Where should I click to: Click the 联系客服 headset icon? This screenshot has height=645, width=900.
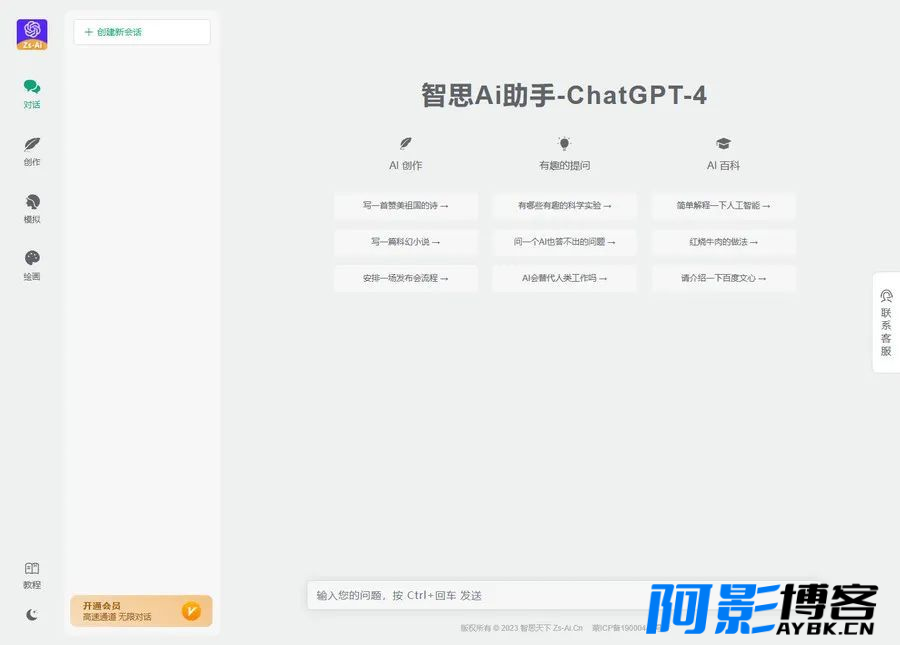pos(886,296)
